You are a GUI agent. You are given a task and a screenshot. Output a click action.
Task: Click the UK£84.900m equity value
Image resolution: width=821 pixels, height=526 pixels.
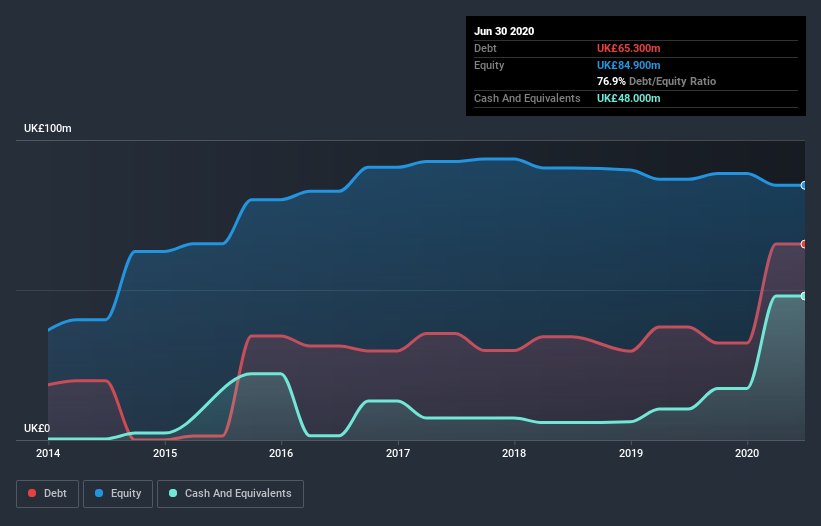628,65
